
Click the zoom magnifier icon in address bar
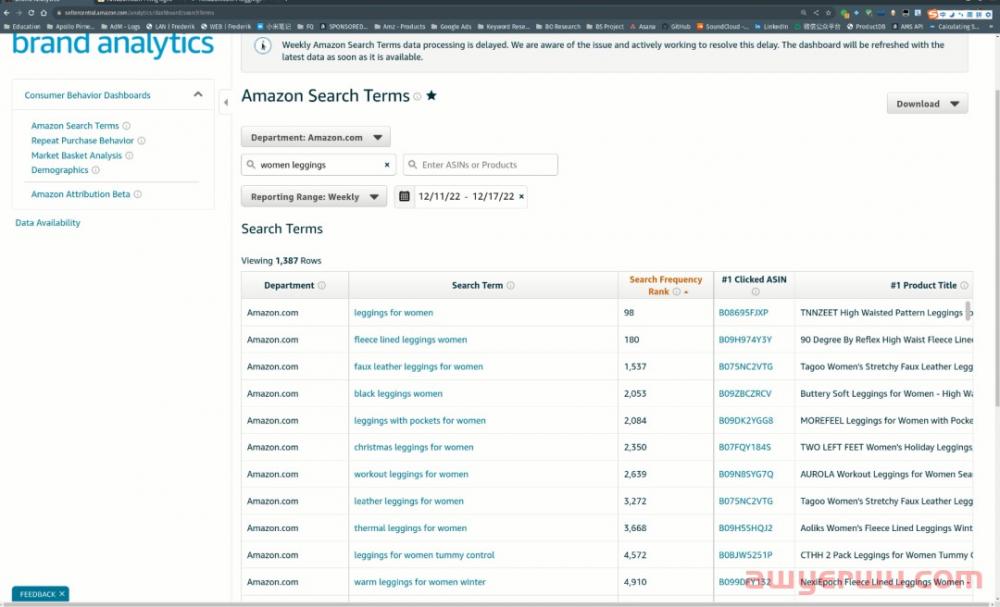point(804,13)
